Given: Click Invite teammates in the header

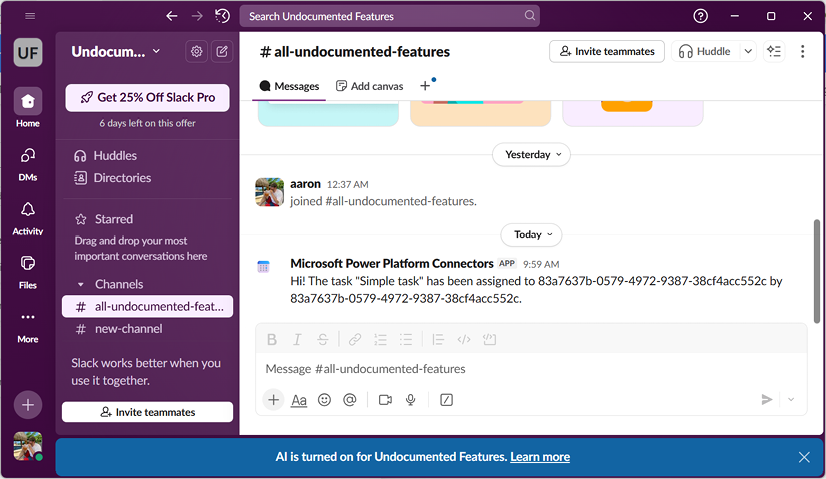Looking at the screenshot, I should (607, 51).
